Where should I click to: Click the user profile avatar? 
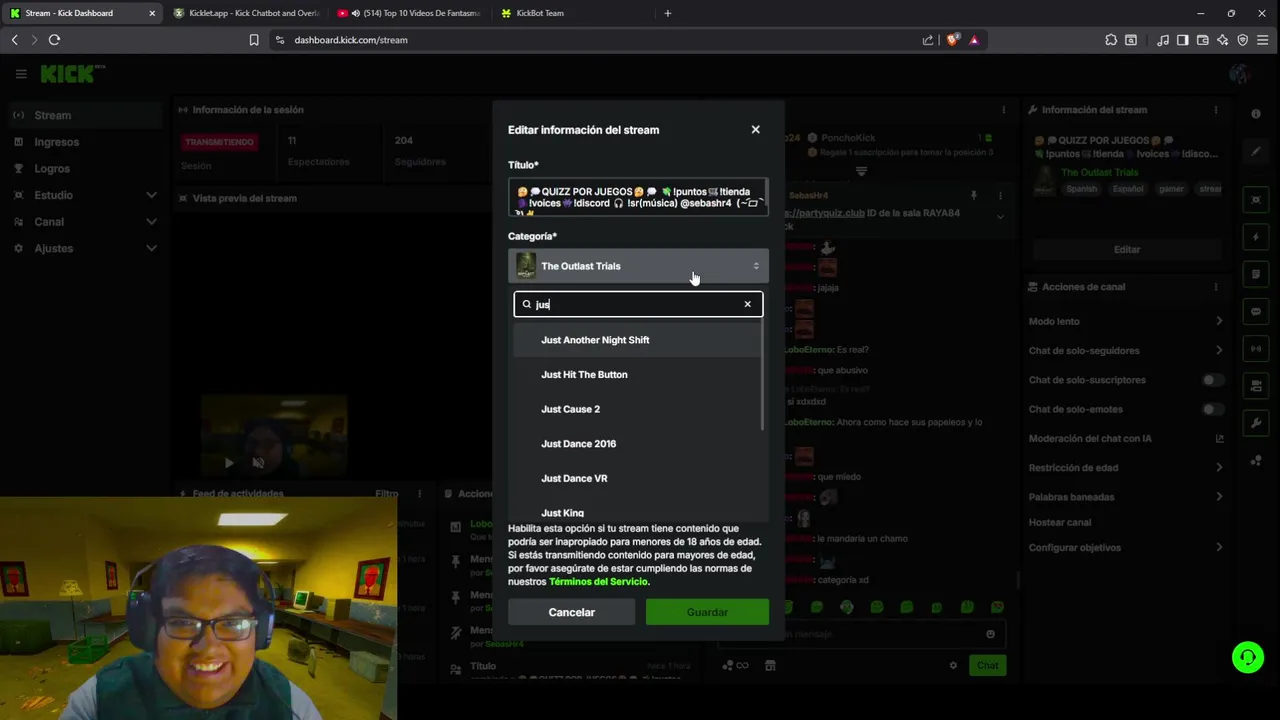coord(1240,74)
